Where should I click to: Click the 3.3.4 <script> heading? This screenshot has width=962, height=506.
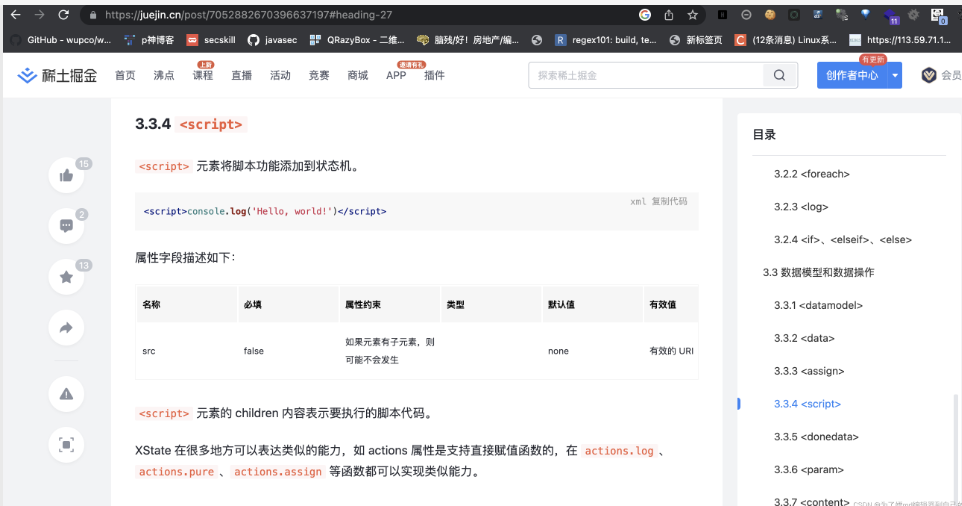click(x=191, y=124)
